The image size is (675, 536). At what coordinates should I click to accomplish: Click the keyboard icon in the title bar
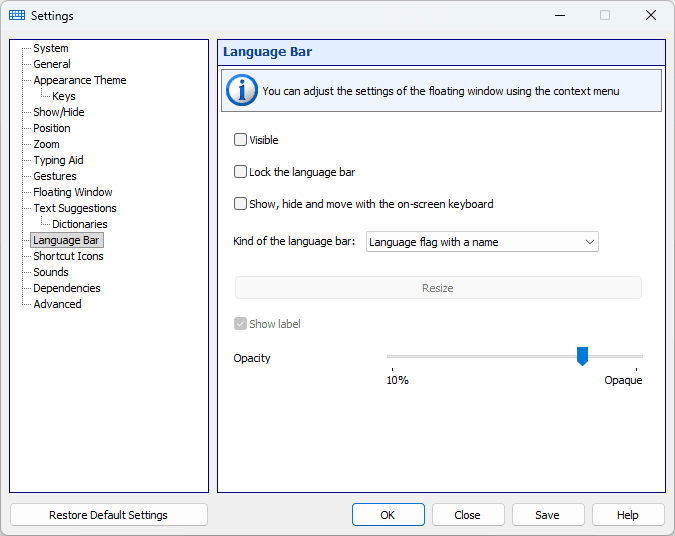(17, 15)
